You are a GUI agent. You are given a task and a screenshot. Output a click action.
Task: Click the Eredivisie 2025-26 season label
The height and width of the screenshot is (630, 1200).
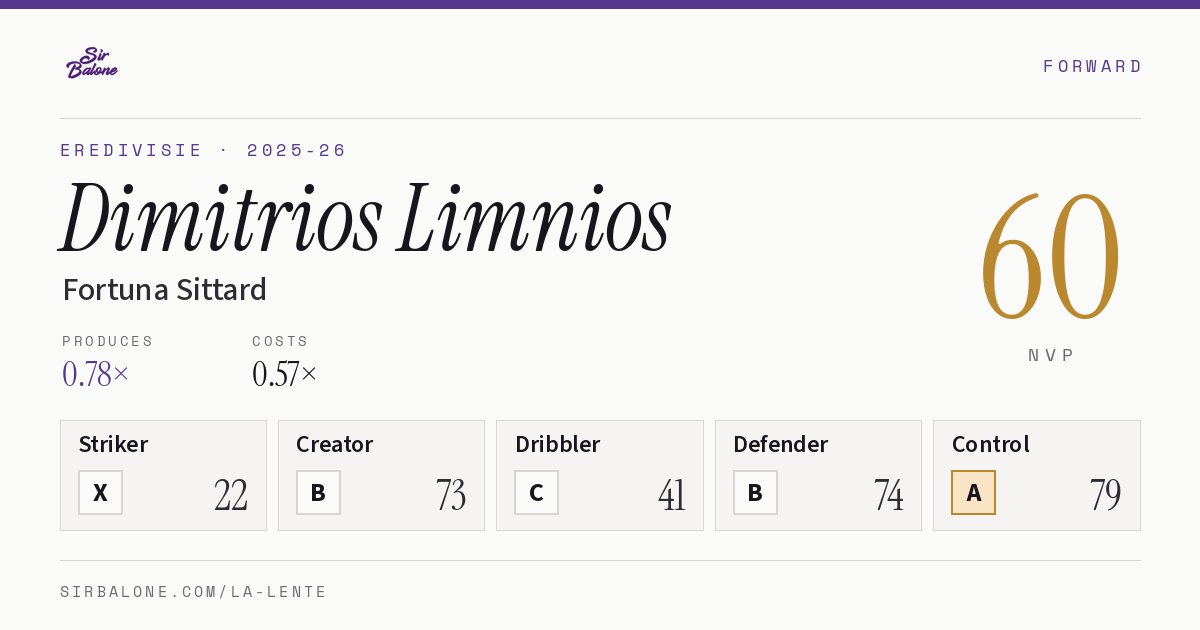point(204,150)
